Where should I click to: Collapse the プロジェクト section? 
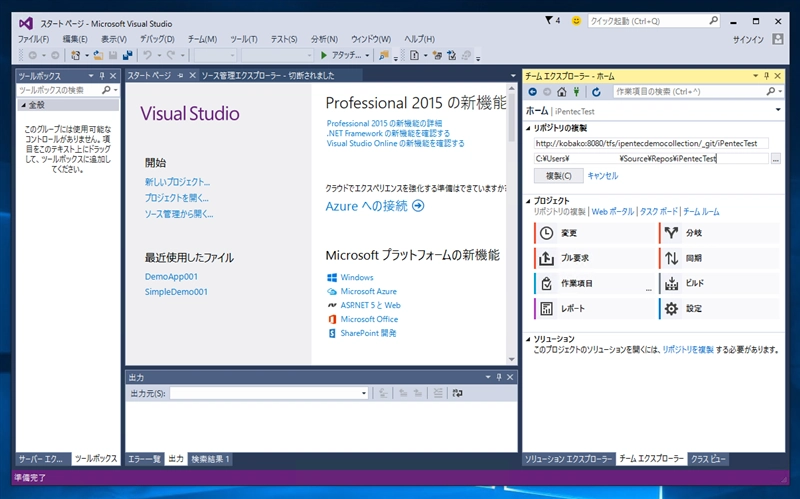528,201
